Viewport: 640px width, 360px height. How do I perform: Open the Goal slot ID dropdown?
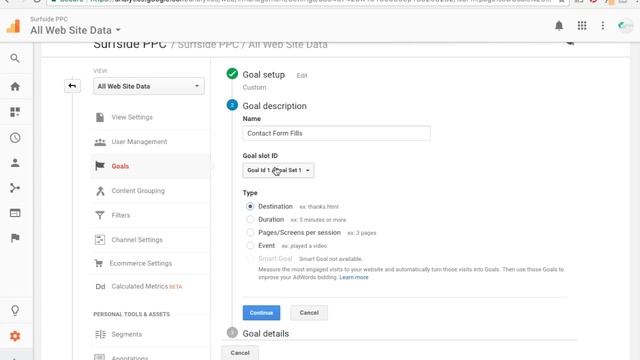[x=278, y=170]
